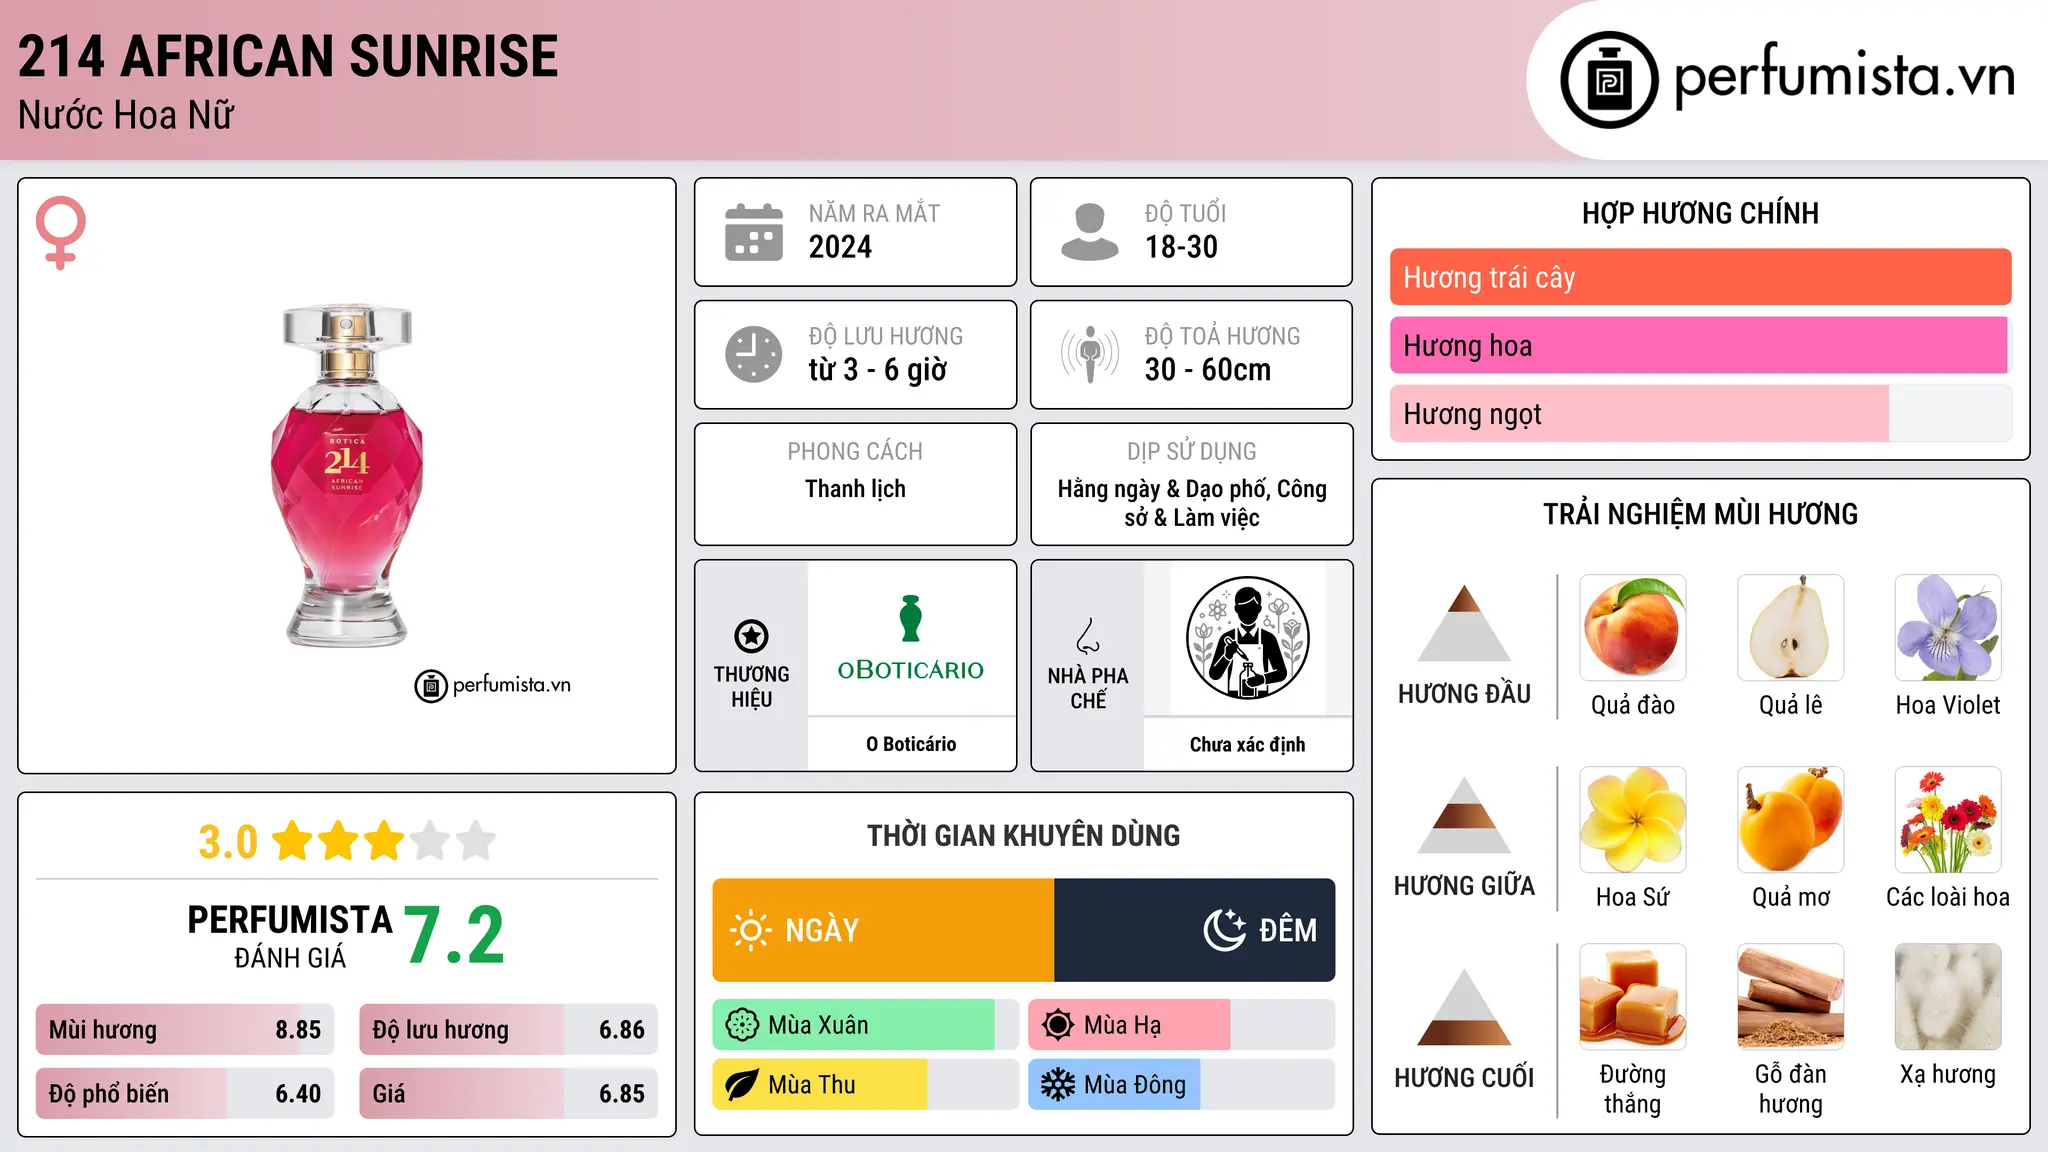Click the THỜI GIAN KHUYÊN DÙNG heading

point(1024,835)
